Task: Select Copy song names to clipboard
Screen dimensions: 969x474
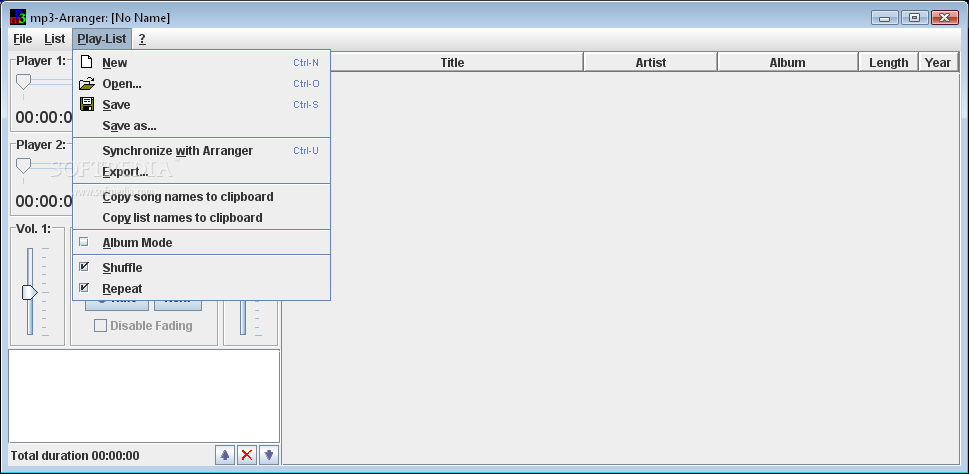Action: point(201,197)
